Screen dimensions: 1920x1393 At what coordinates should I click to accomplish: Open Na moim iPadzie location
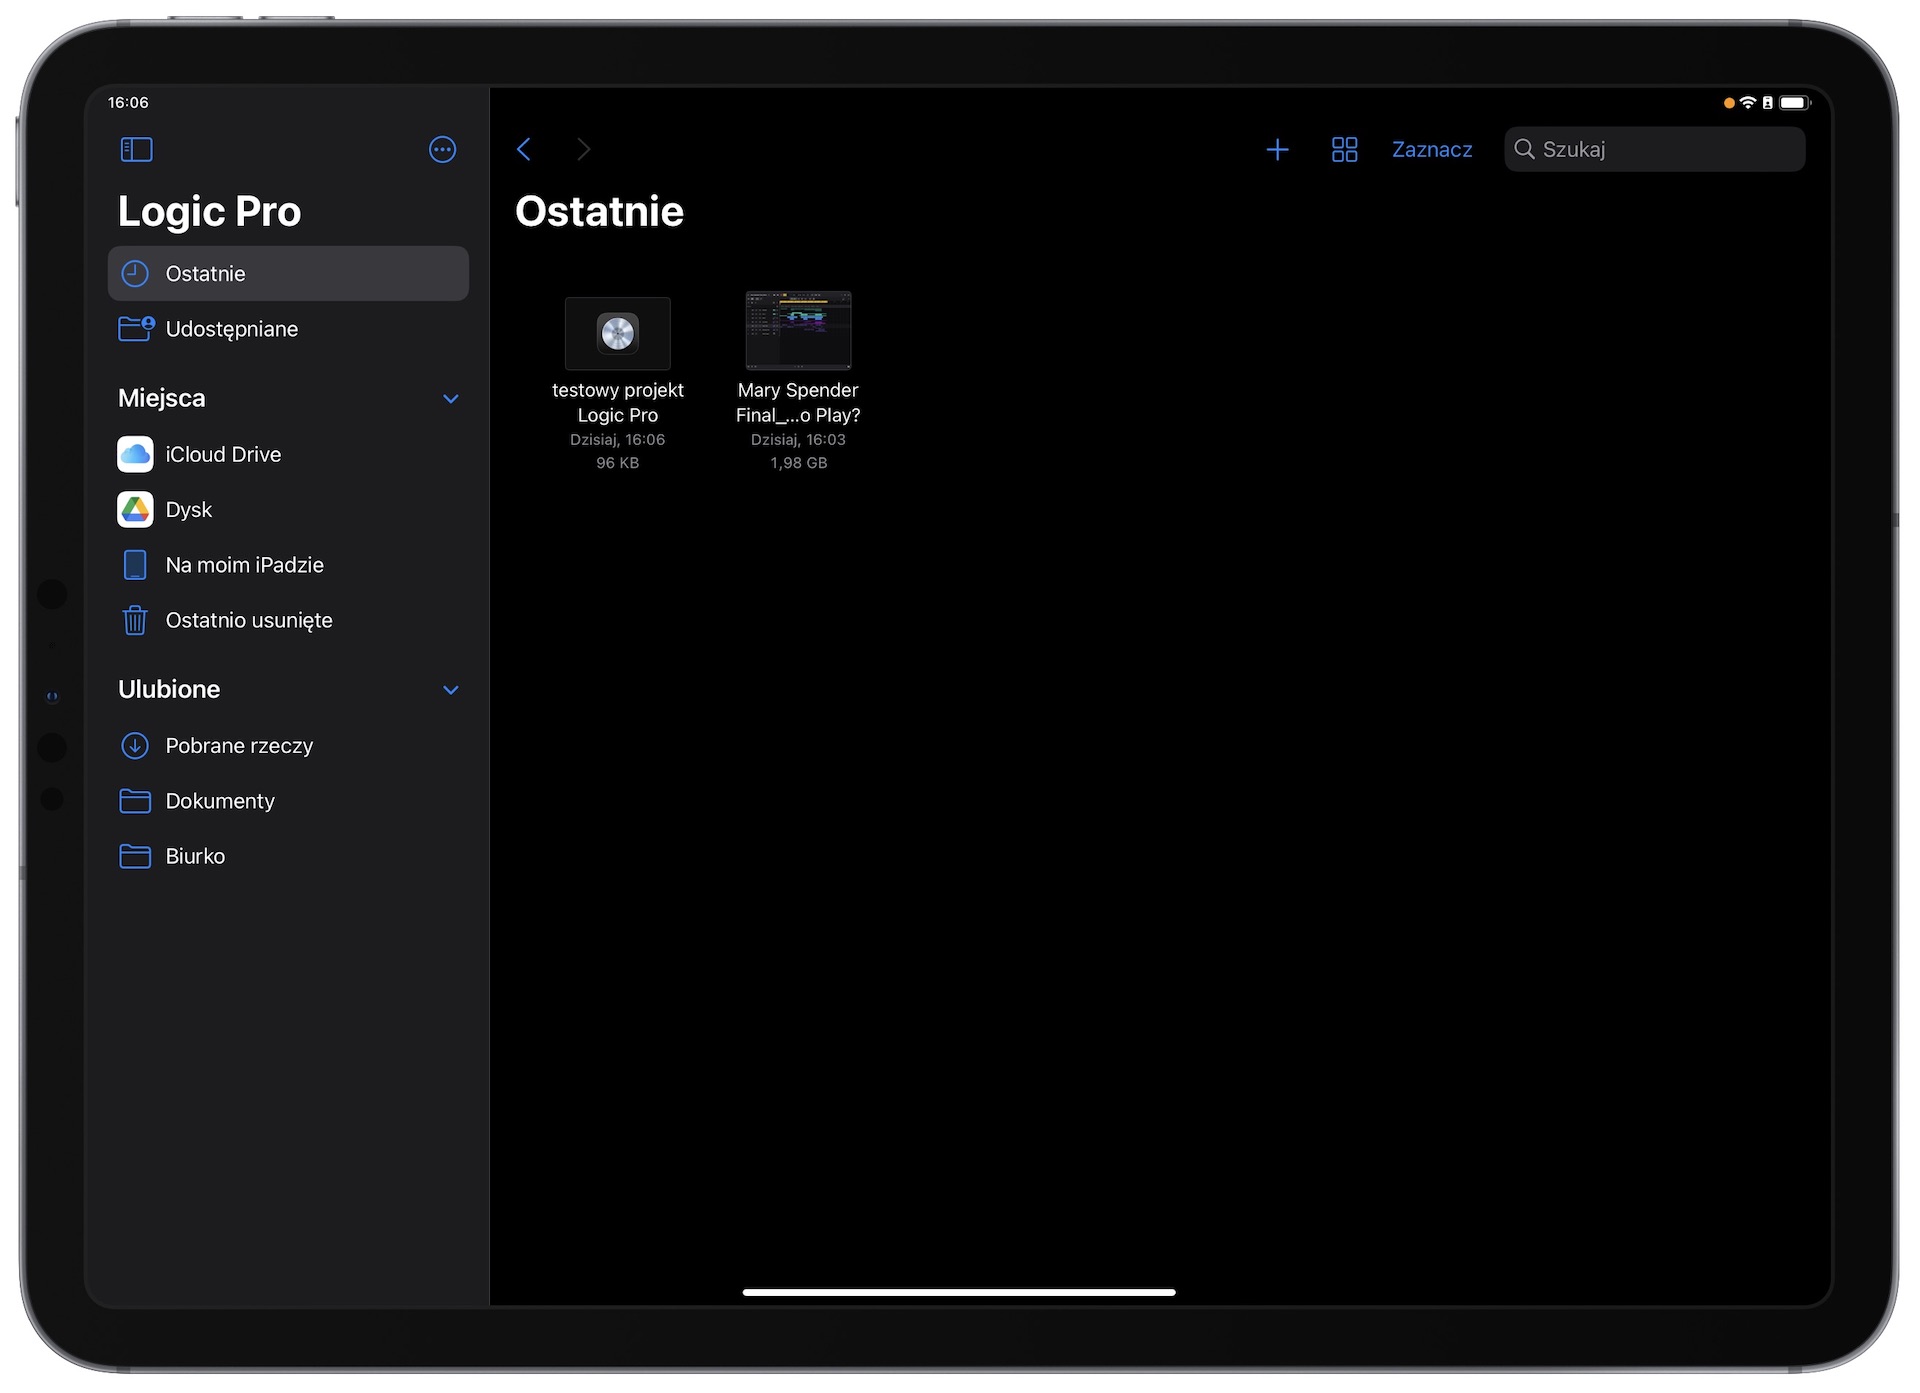point(288,565)
